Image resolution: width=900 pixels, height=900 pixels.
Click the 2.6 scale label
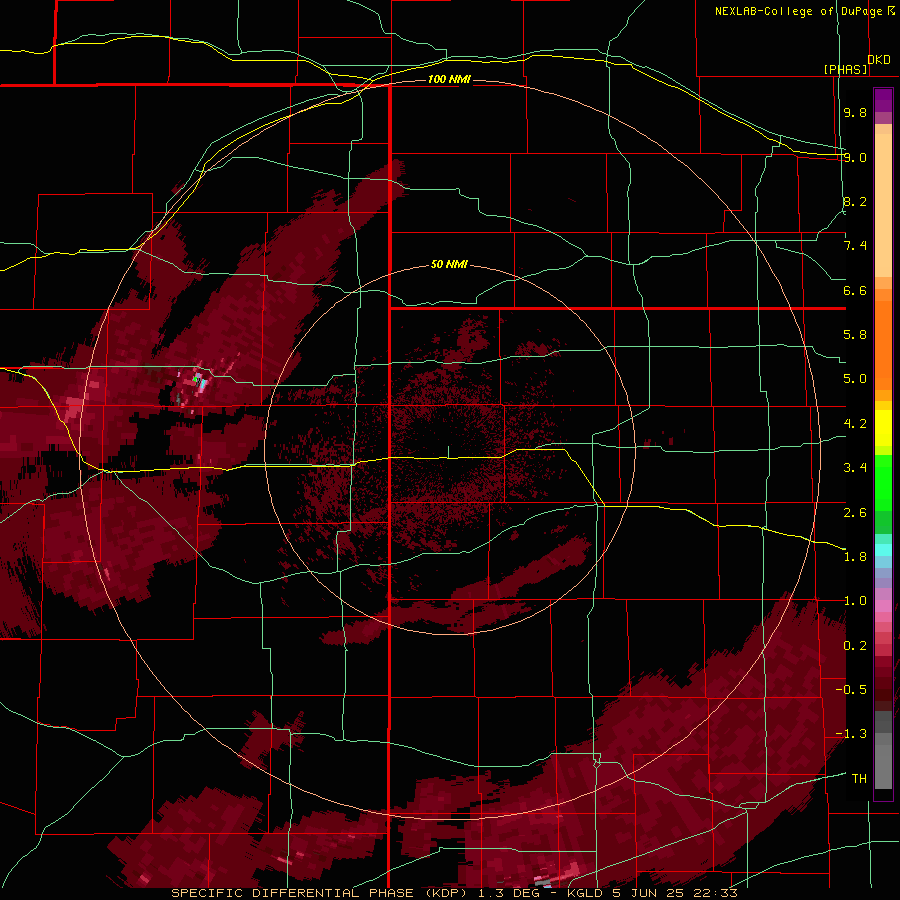click(x=855, y=513)
